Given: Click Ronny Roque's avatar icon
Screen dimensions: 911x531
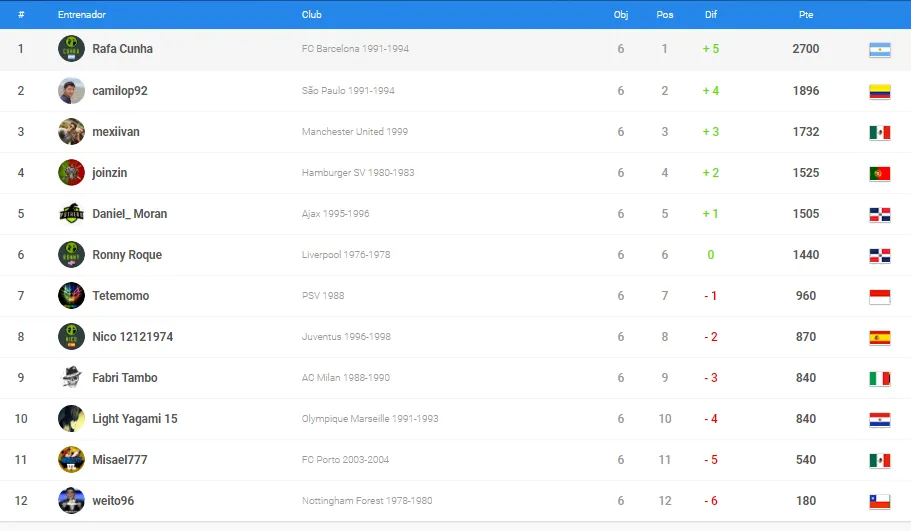Looking at the screenshot, I should 71,254.
